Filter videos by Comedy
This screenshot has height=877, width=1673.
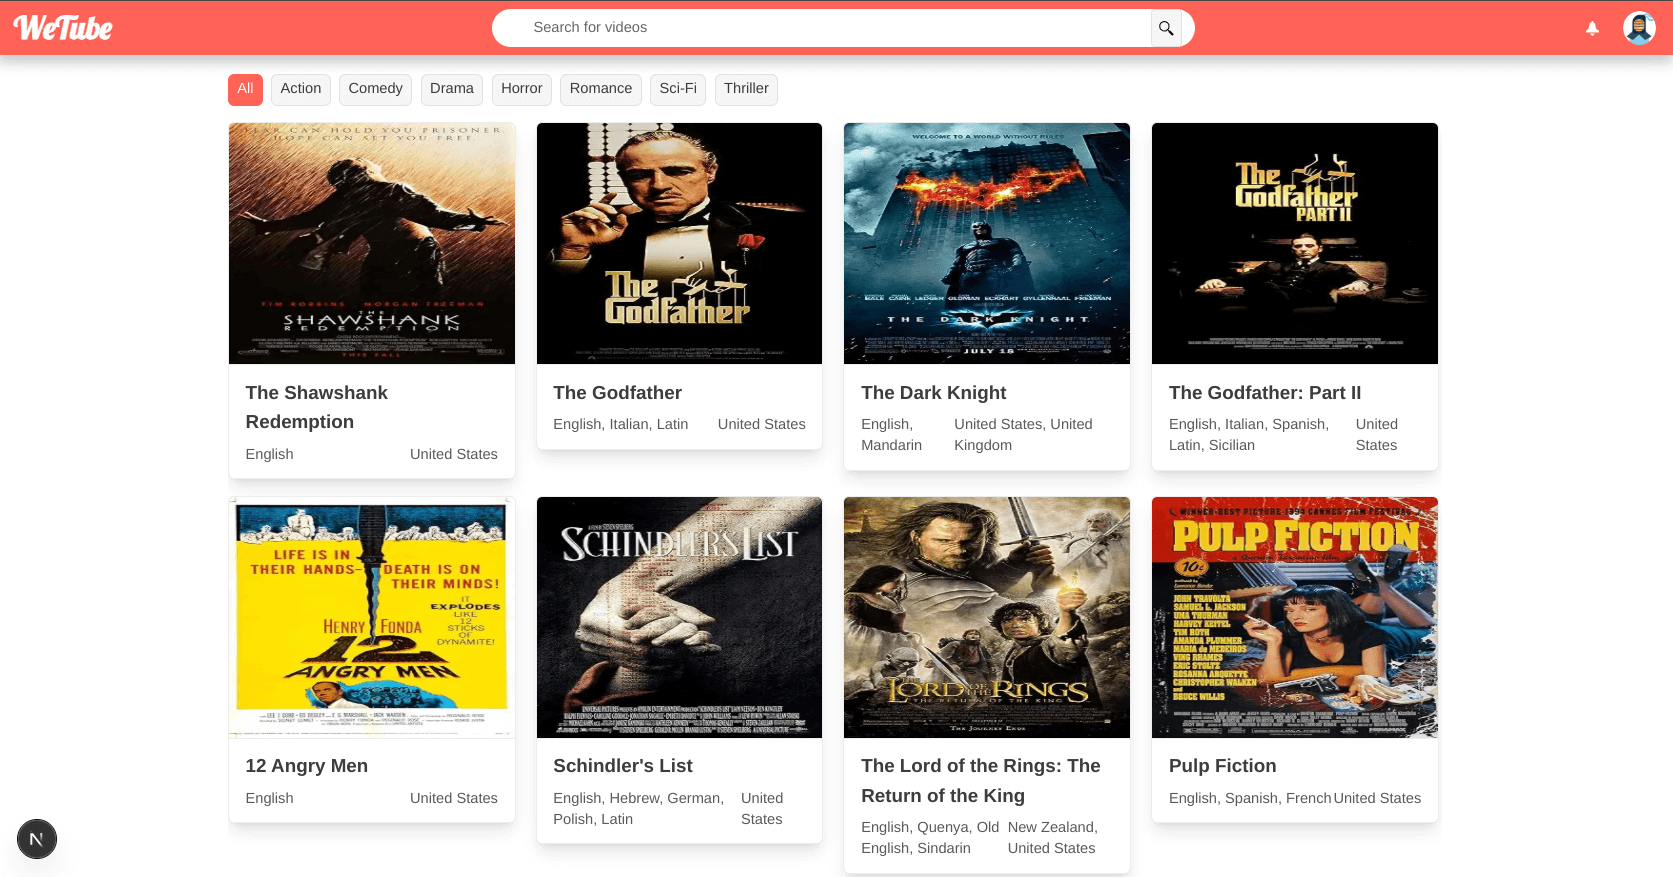click(375, 89)
